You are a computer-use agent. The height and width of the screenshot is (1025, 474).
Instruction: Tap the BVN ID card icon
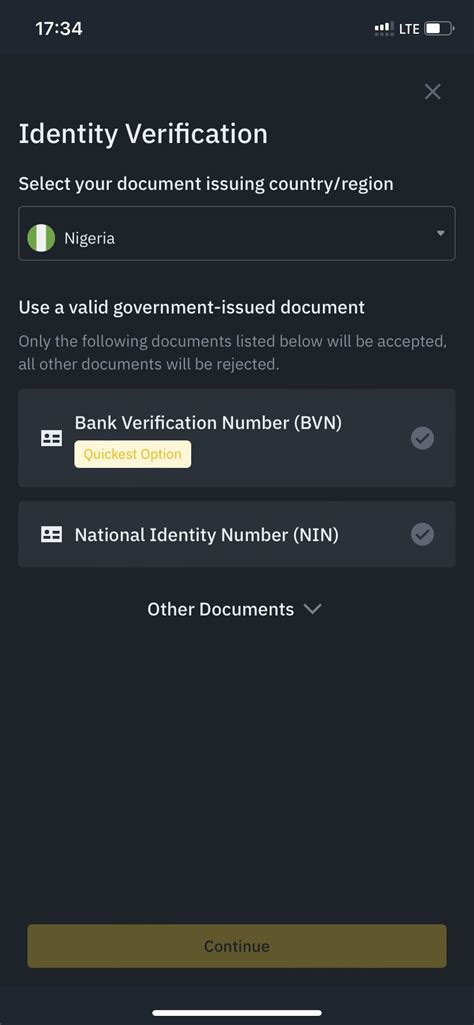tap(52, 438)
